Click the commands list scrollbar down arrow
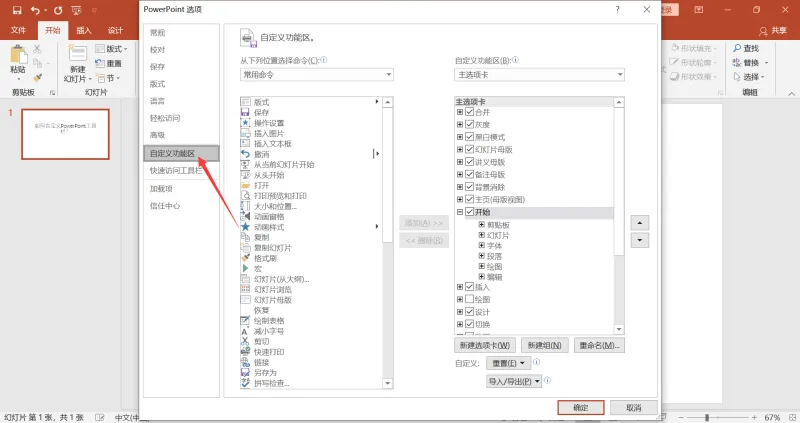This screenshot has height=423, width=800. click(388, 383)
